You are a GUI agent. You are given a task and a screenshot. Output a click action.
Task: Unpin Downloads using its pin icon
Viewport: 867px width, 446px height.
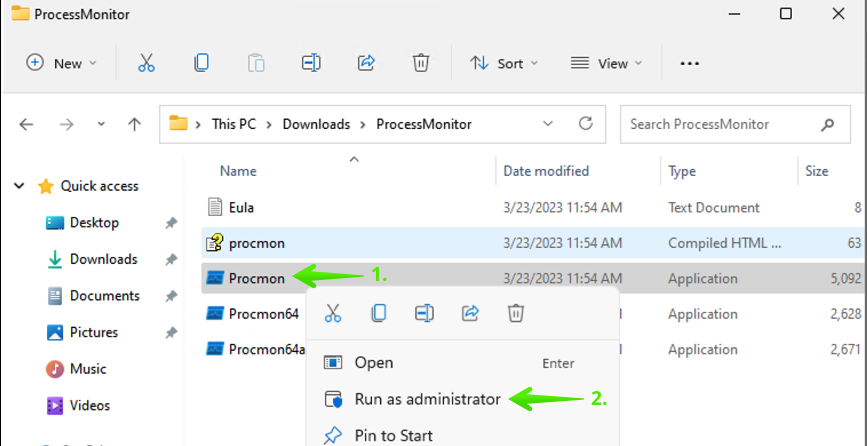point(171,259)
